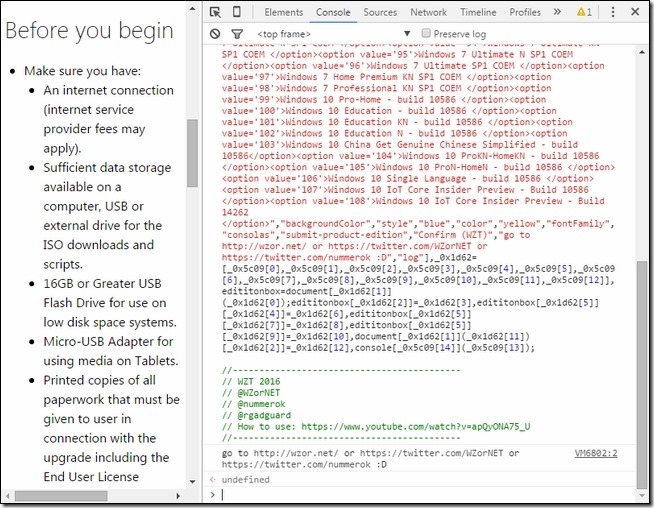
Task: Toggle the device mode phone icon
Action: [236, 12]
